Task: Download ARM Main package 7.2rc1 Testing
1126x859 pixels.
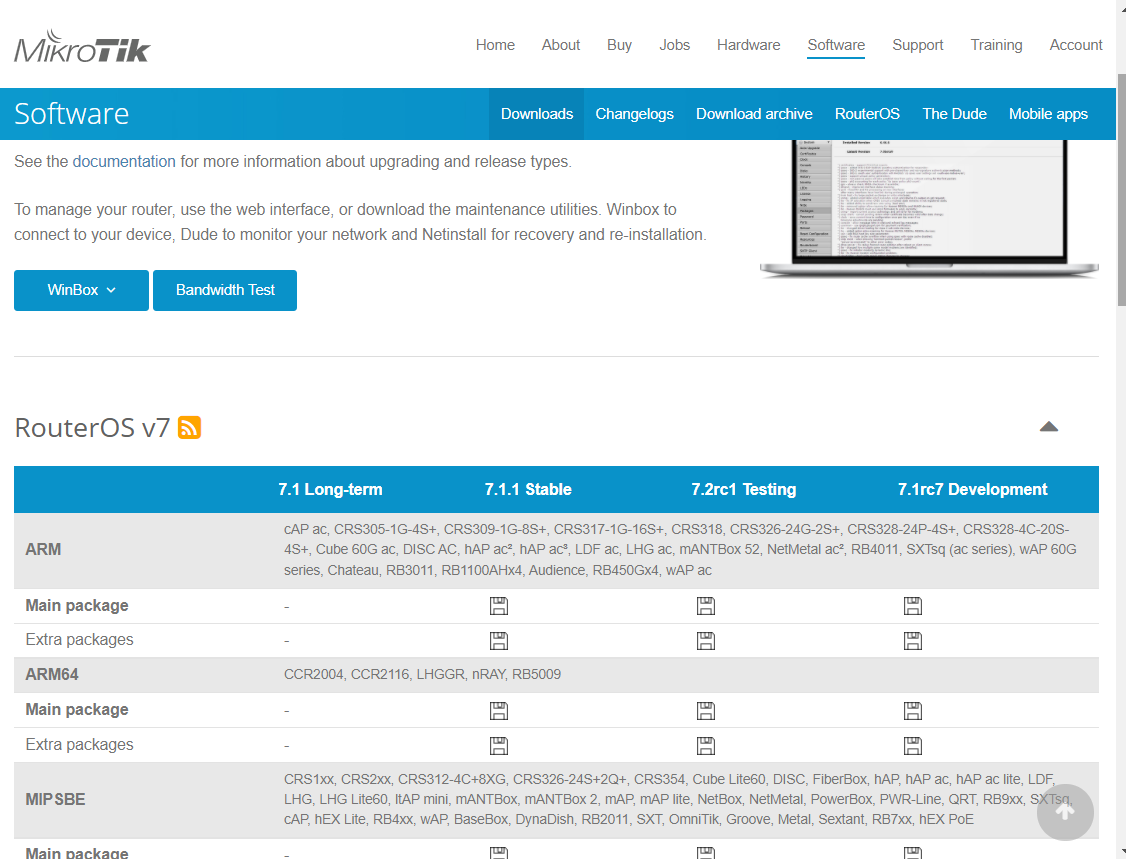Action: [706, 606]
